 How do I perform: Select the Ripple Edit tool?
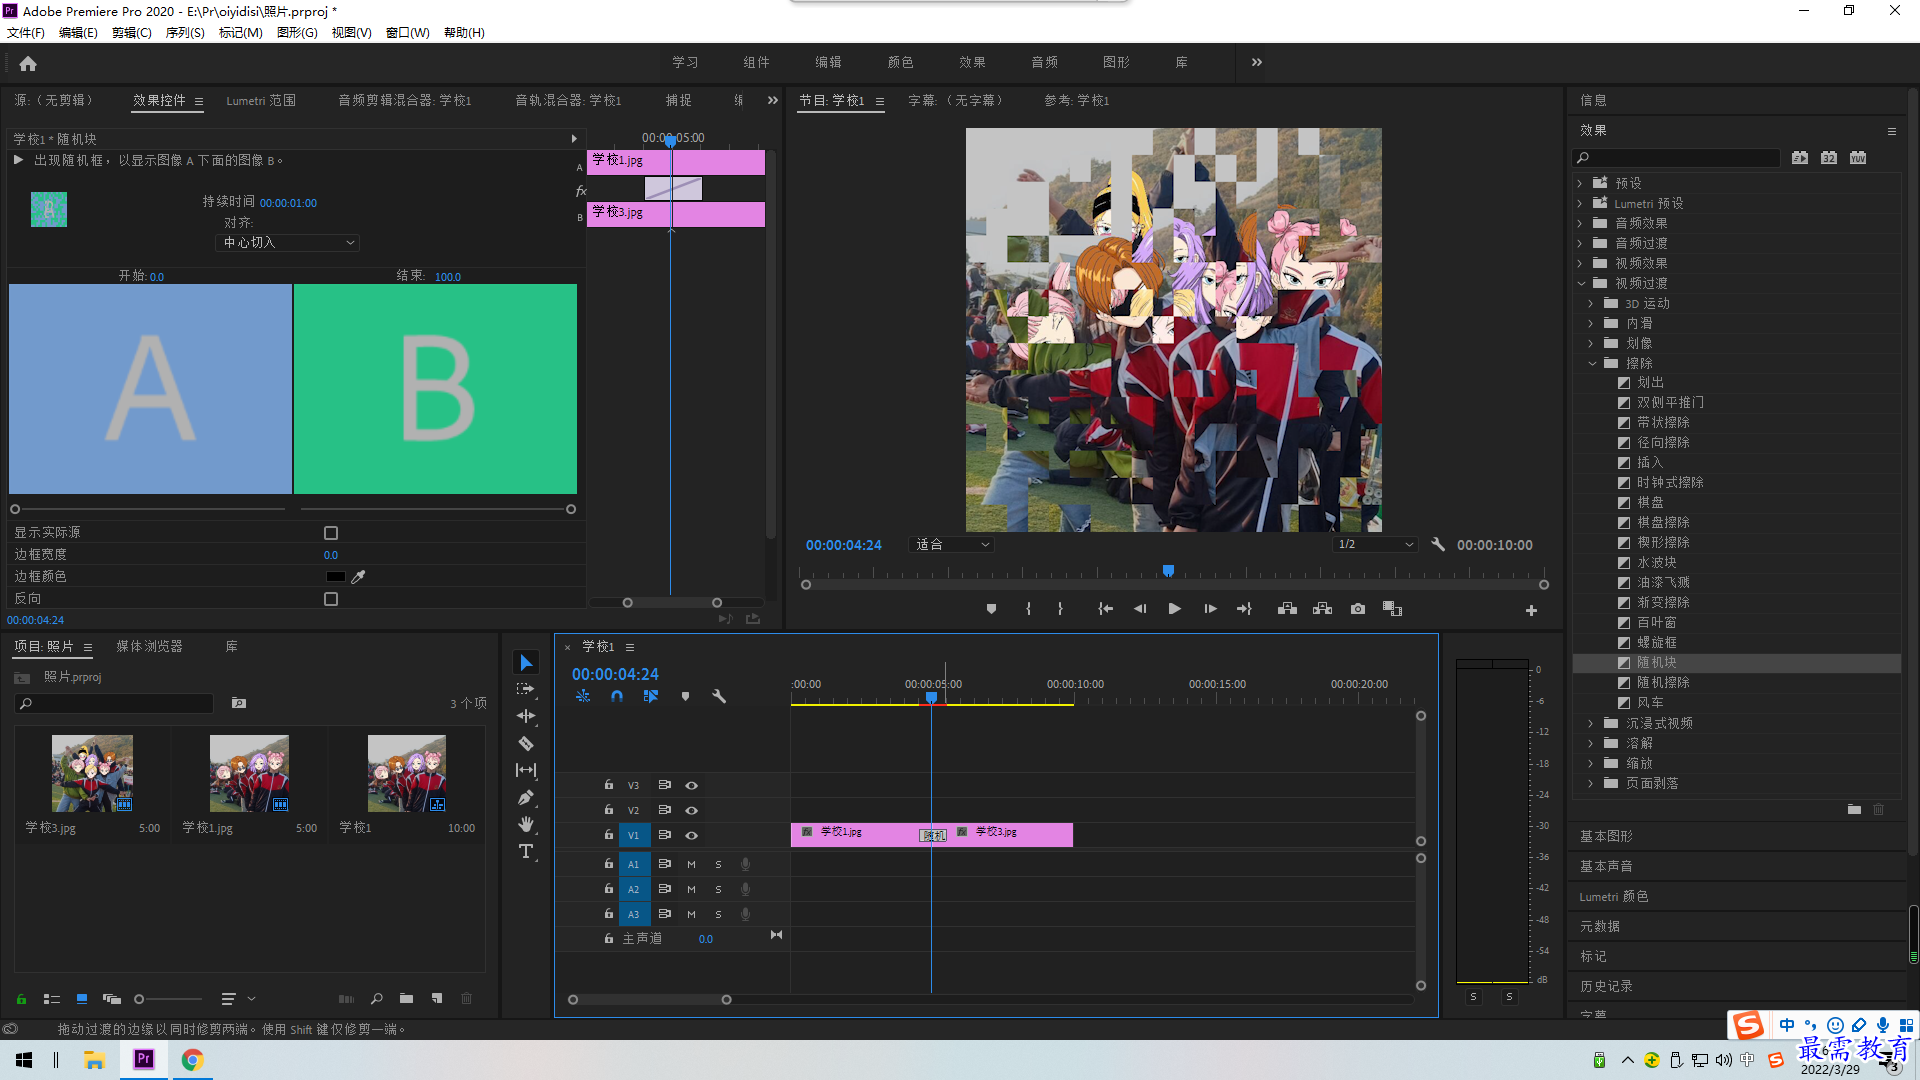526,717
